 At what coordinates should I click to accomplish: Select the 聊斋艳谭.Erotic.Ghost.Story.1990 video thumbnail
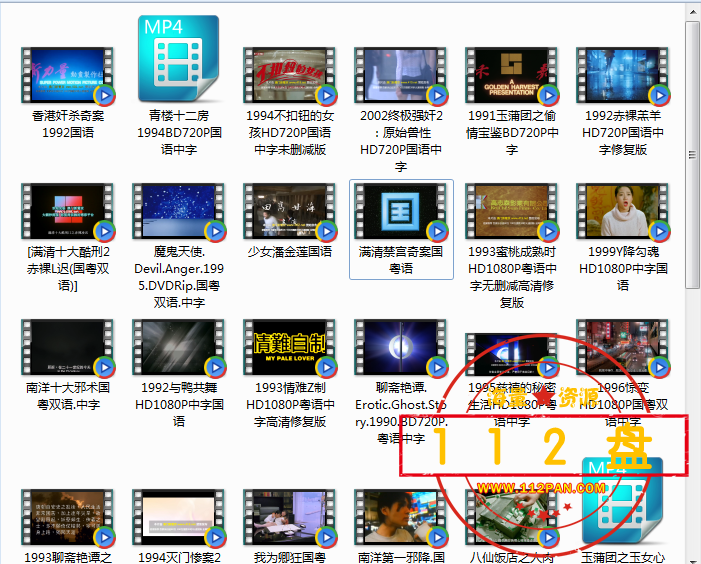(x=401, y=347)
